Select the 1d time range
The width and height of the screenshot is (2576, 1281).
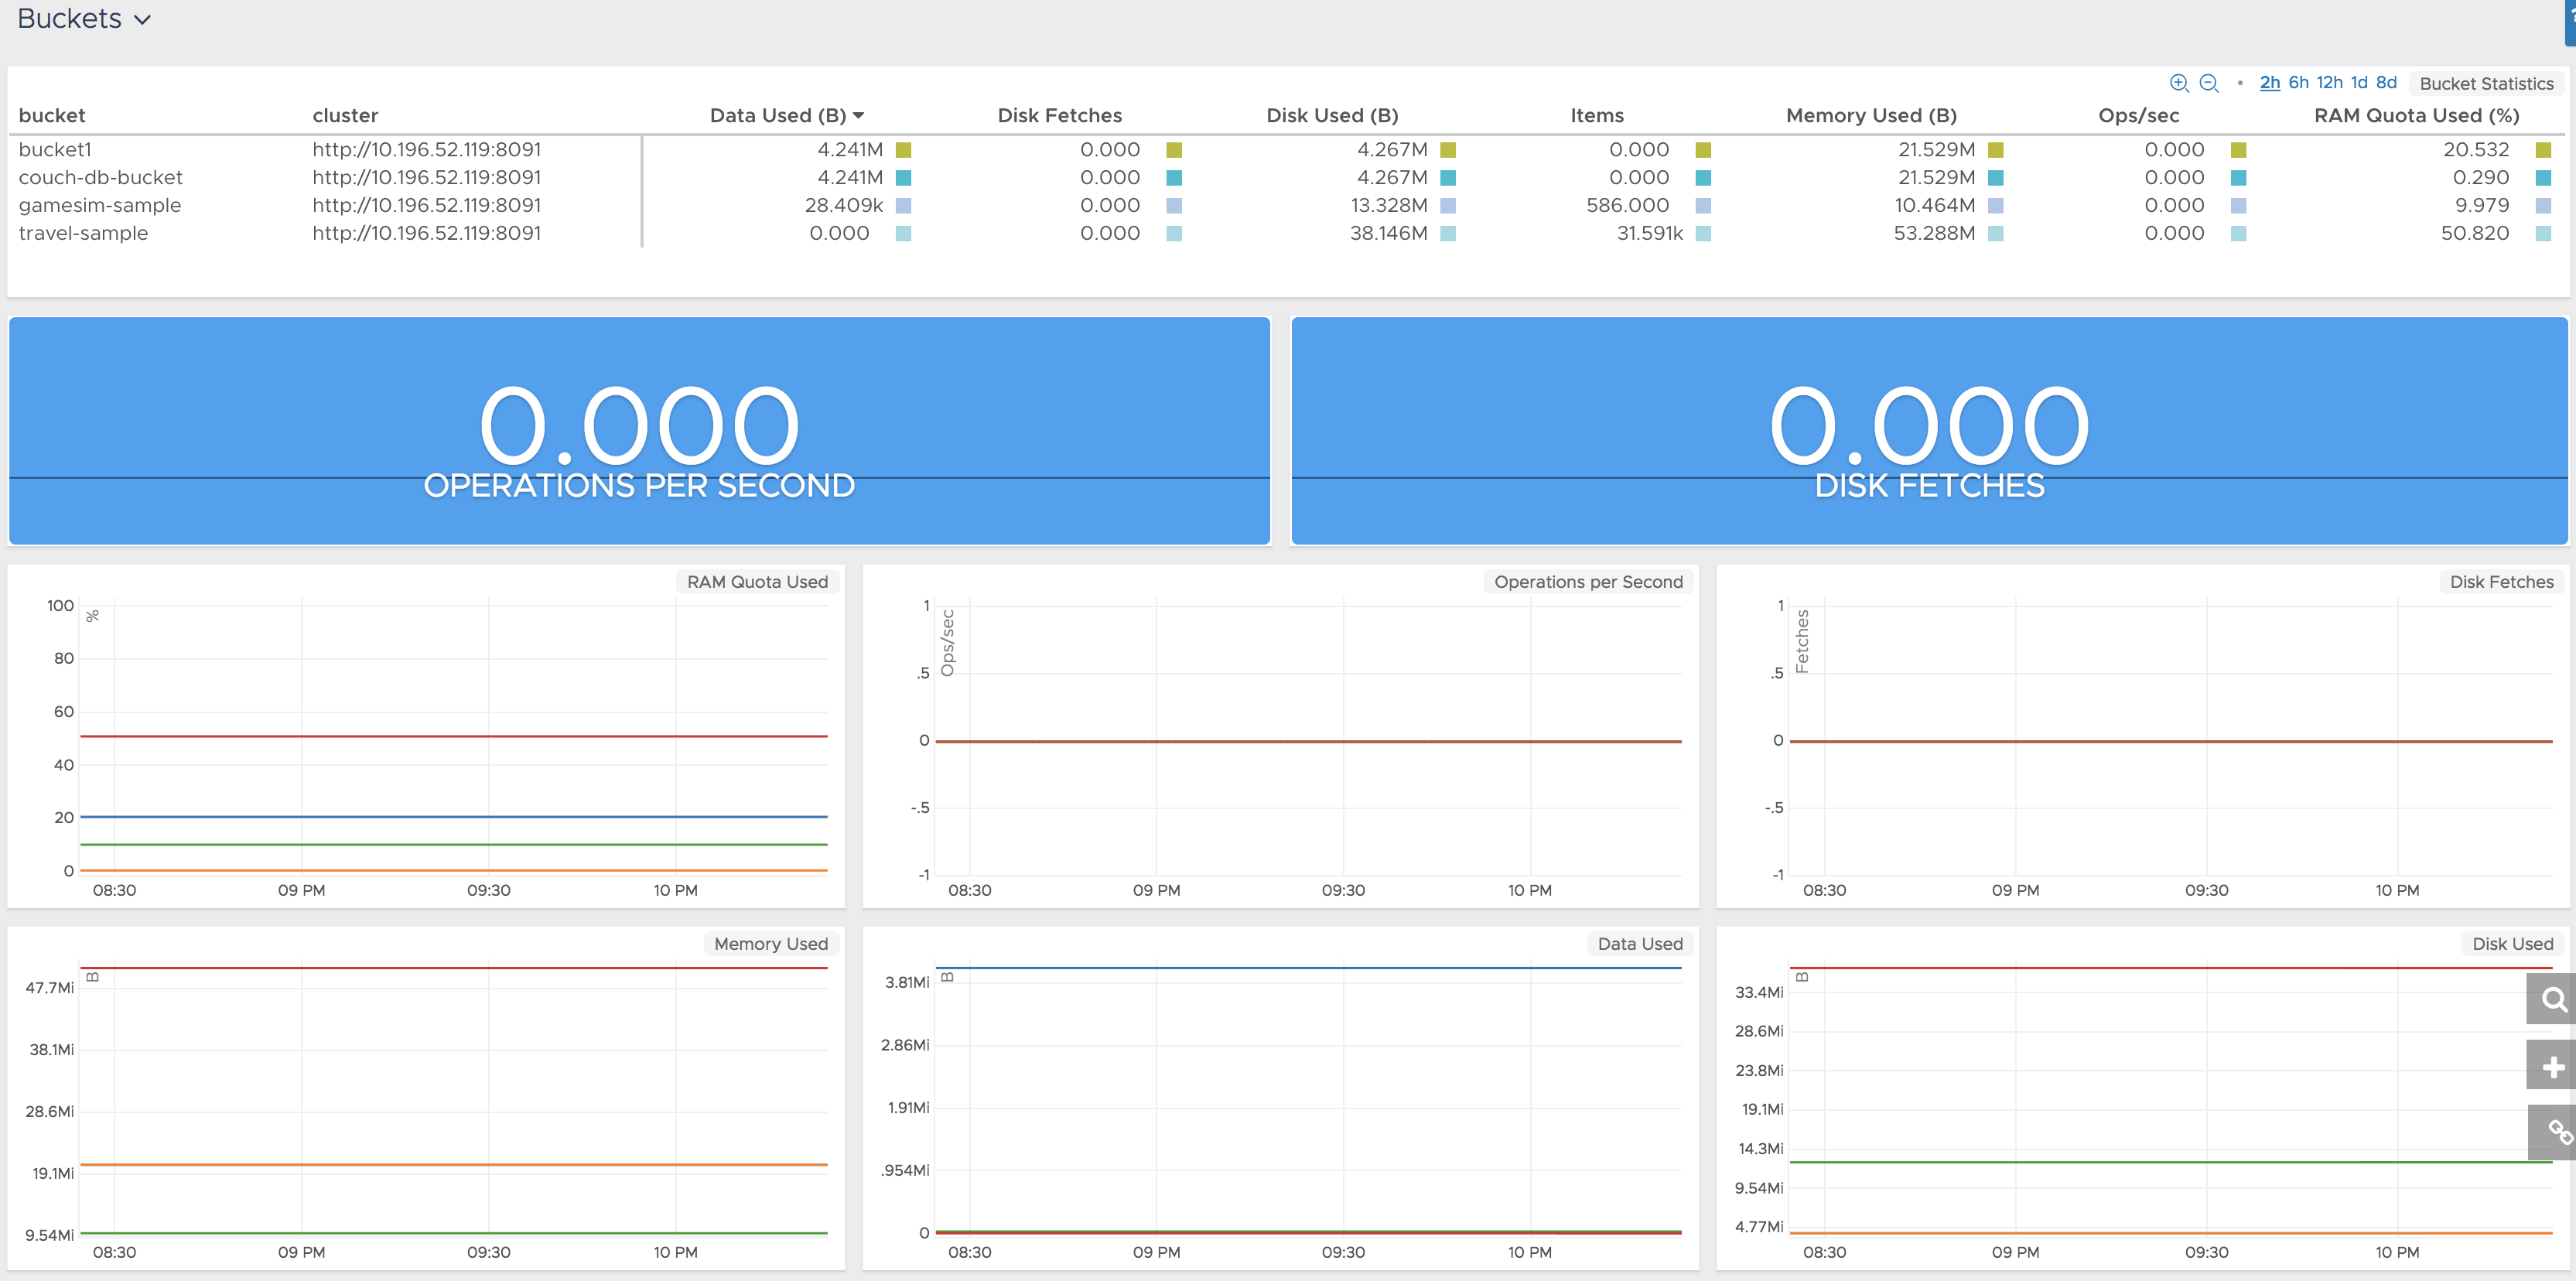(2359, 83)
